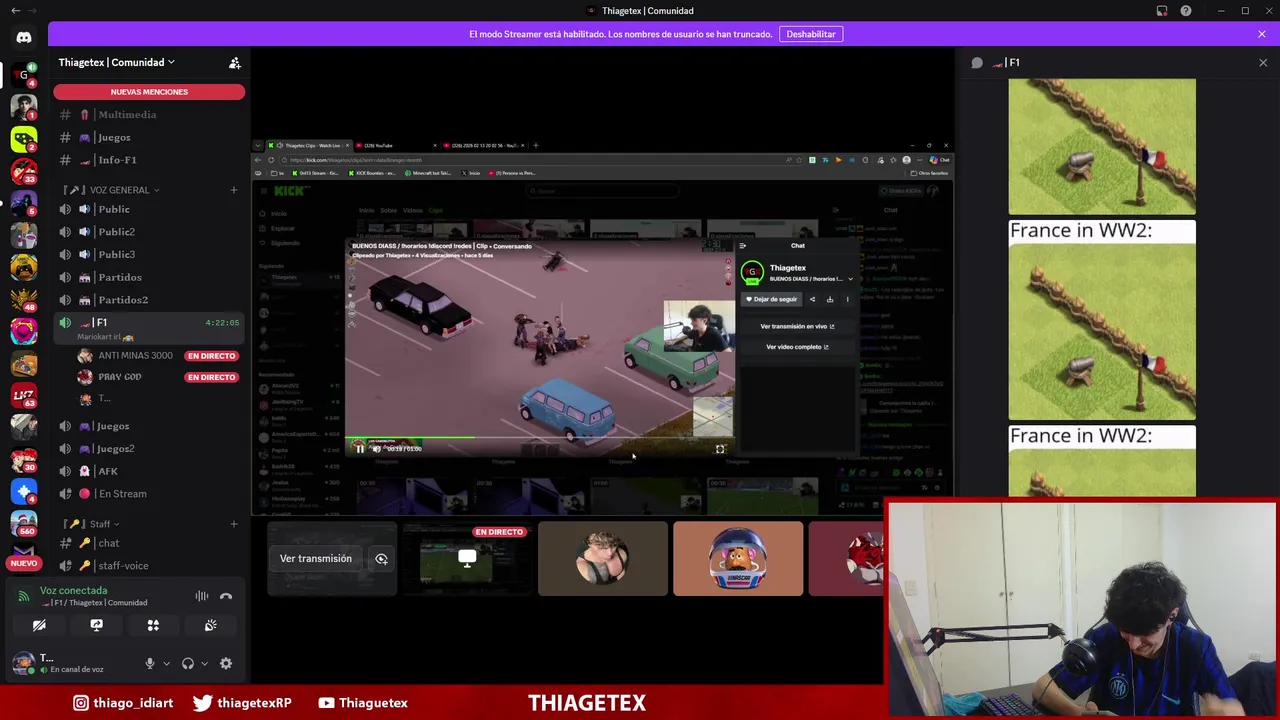Click the green voice connection signal icon
The image size is (1280, 720).
click(23, 596)
